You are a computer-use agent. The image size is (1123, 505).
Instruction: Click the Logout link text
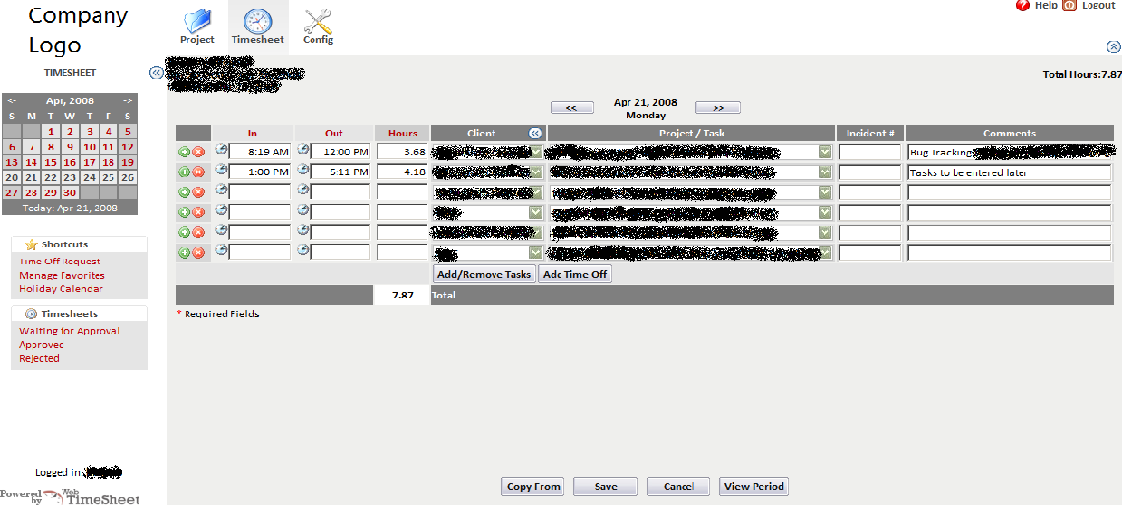(1099, 5)
